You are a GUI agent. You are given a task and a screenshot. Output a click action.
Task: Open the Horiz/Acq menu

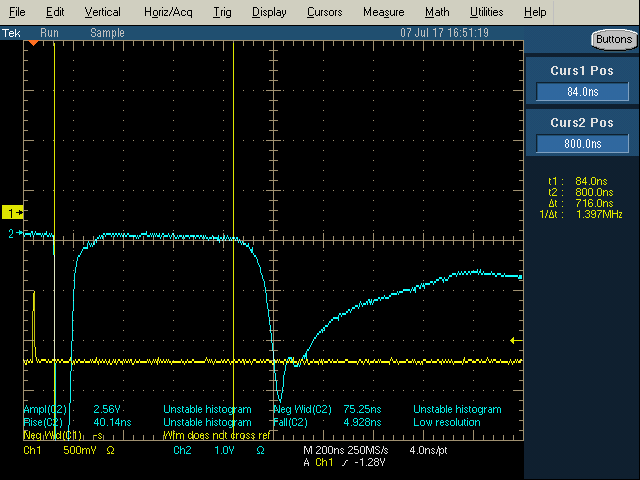click(168, 12)
